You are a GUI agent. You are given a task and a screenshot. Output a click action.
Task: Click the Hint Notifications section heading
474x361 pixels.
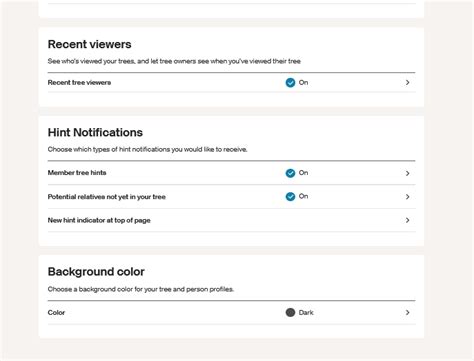[x=95, y=132]
